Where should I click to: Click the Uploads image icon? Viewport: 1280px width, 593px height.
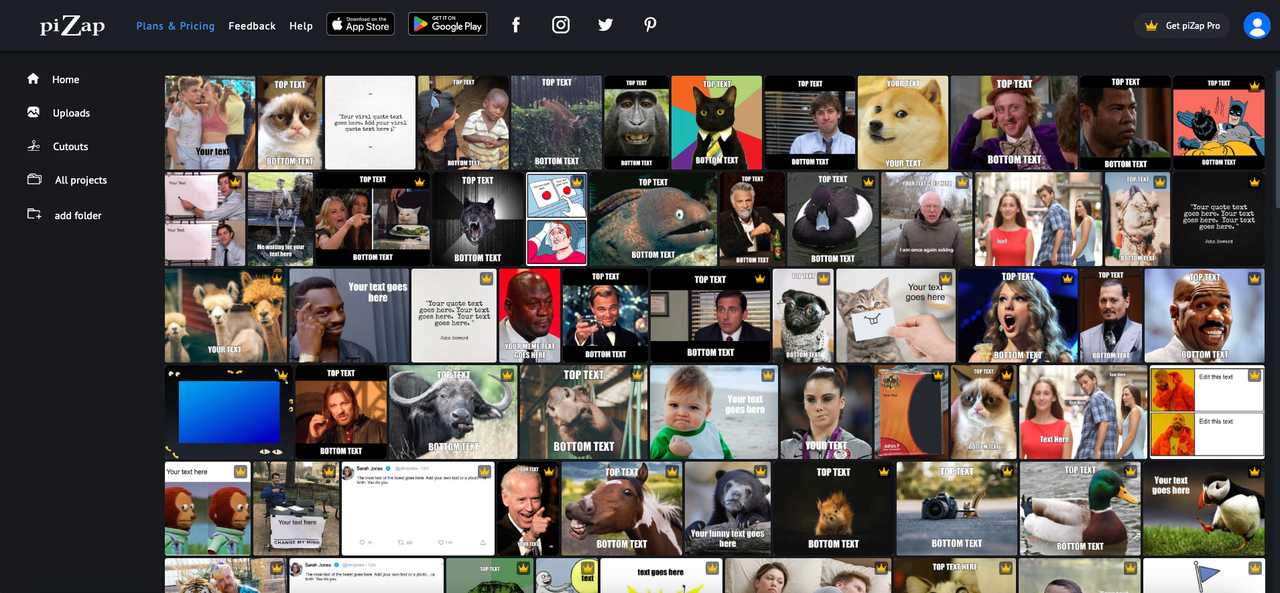pos(34,113)
